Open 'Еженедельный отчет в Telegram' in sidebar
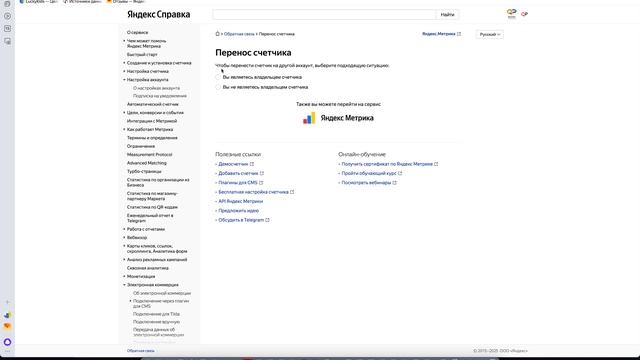Viewport: 640px width, 360px height. (x=150, y=218)
